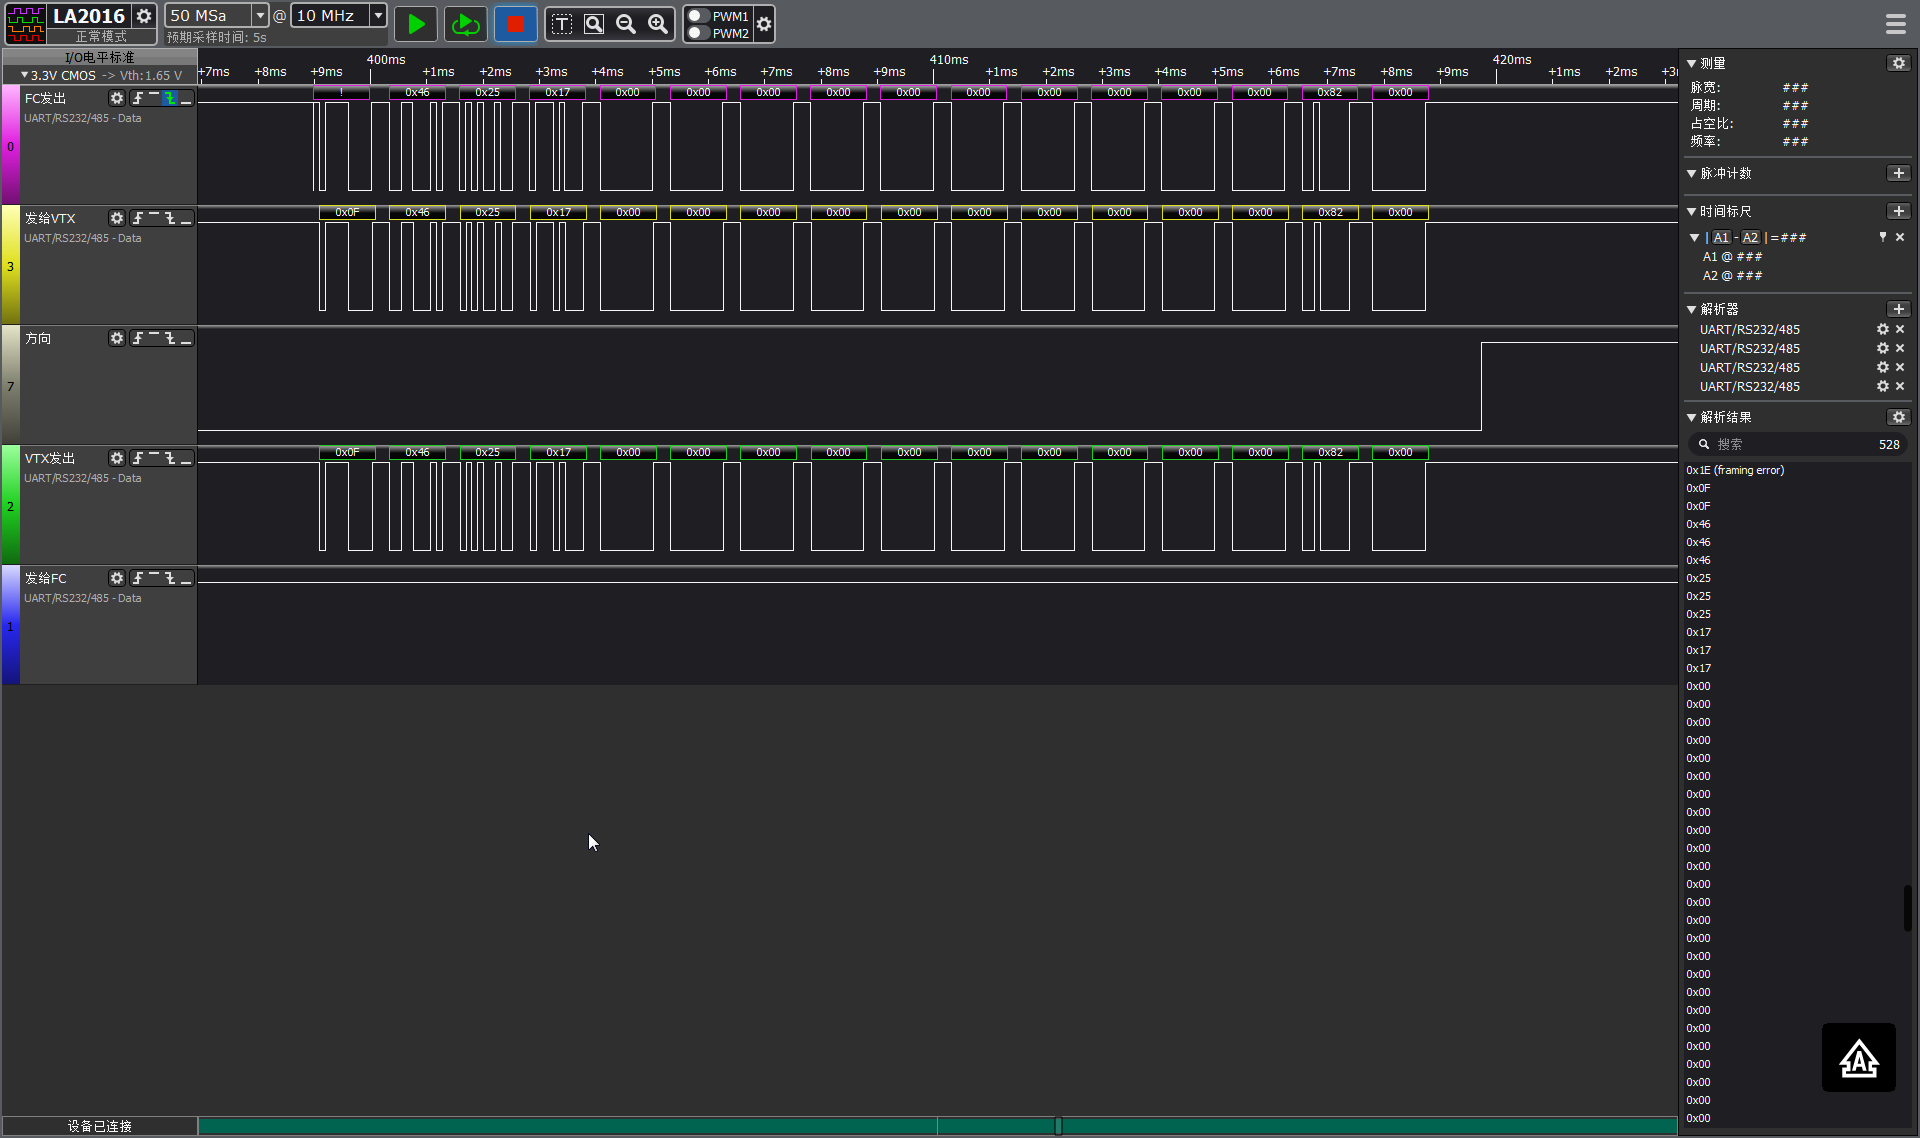Start repeated loop capture

pyautogui.click(x=465, y=24)
